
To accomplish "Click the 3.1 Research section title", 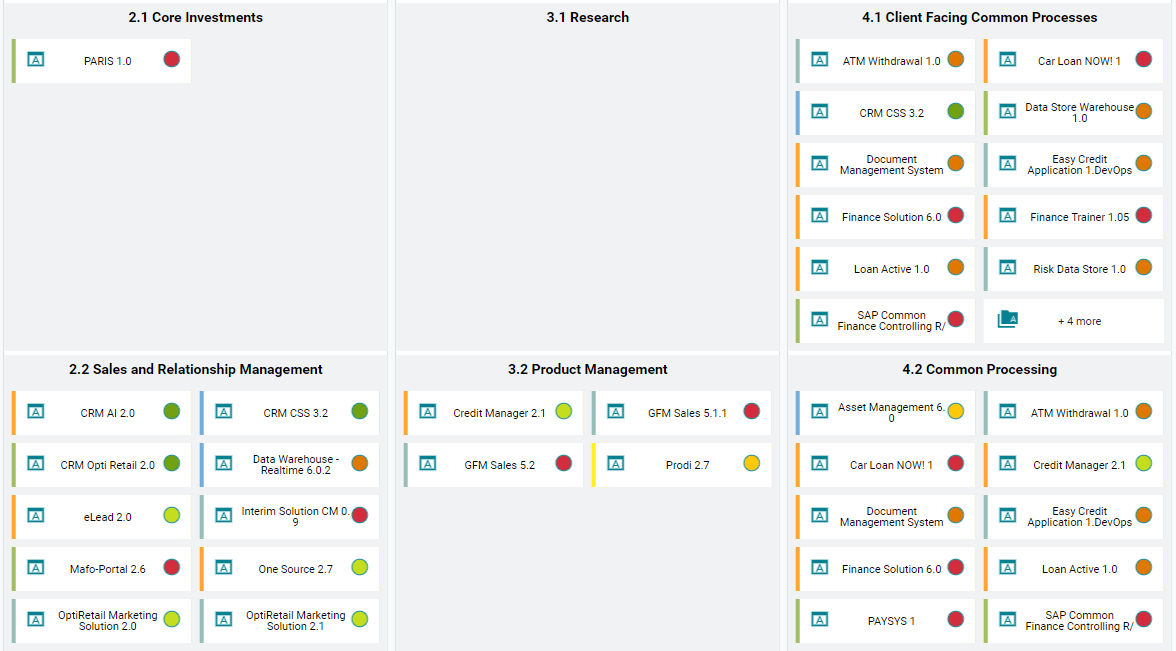I will coord(587,18).
